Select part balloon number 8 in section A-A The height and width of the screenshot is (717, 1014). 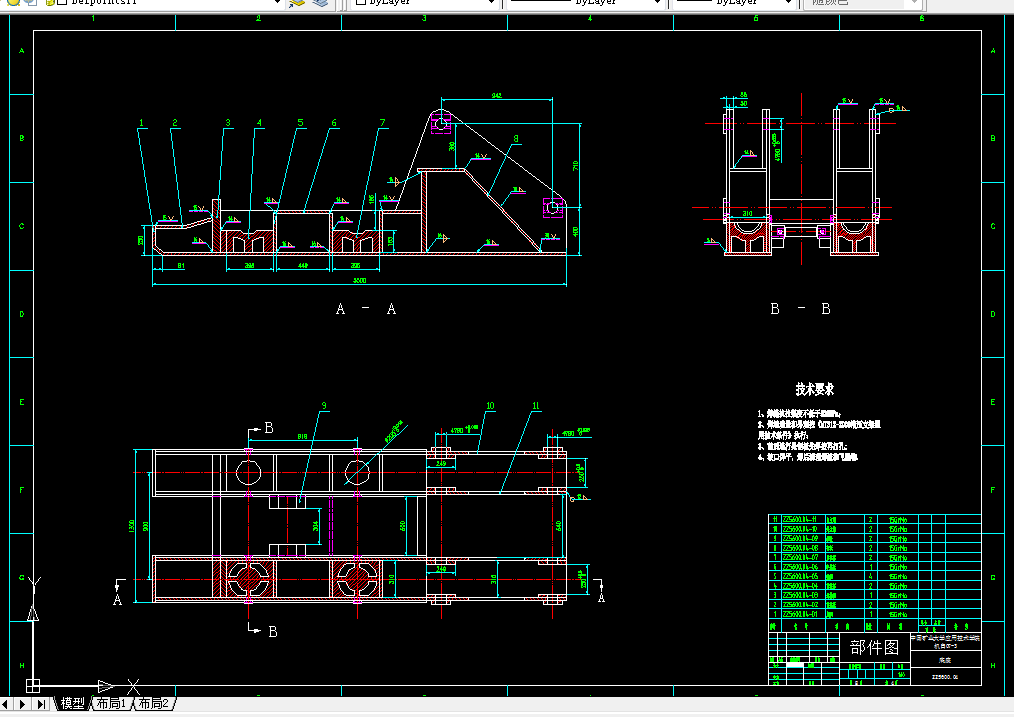click(515, 138)
